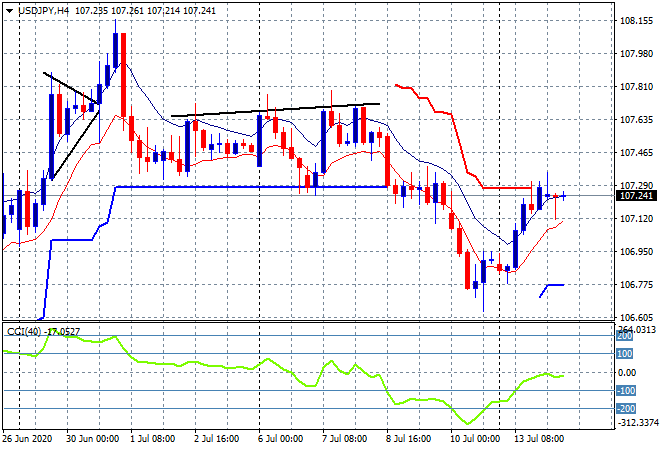Select the long black trendline across the 2–8 July highs

tap(276, 110)
